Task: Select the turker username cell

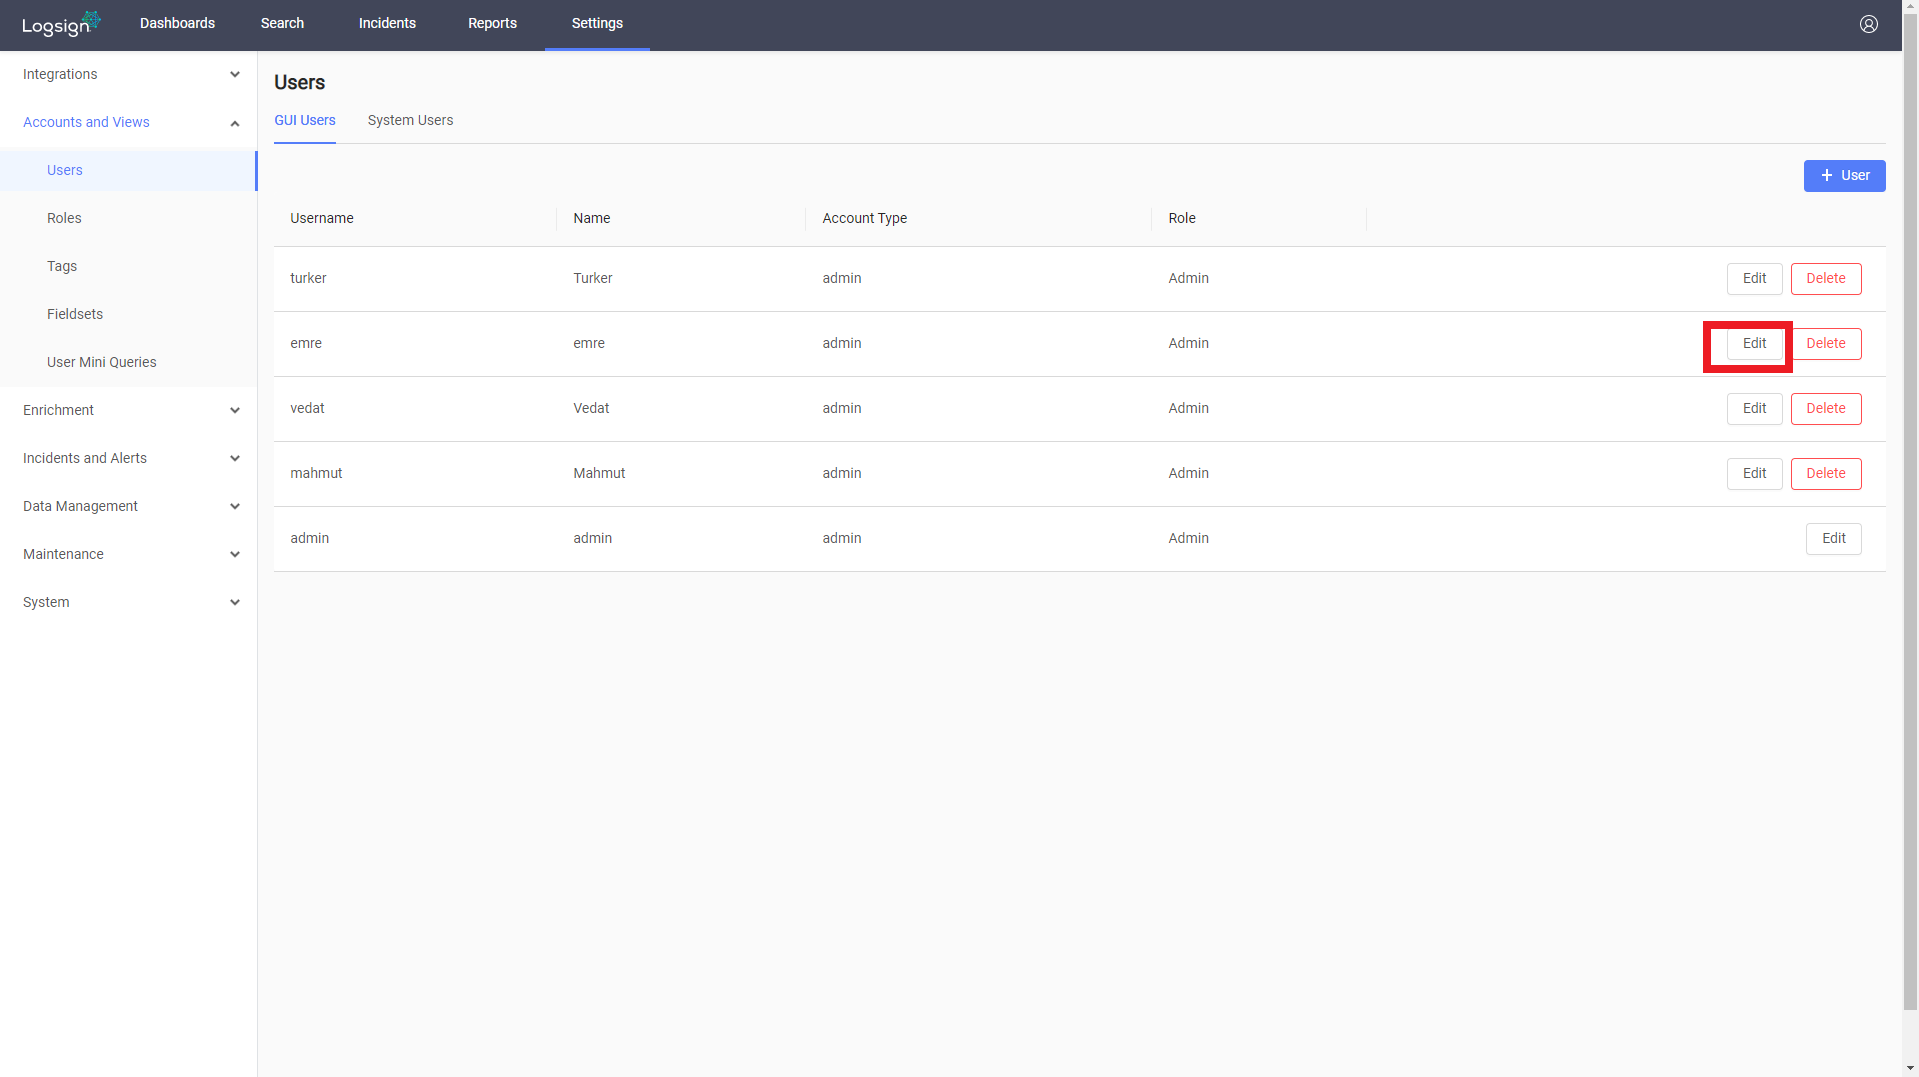Action: pyautogui.click(x=308, y=278)
